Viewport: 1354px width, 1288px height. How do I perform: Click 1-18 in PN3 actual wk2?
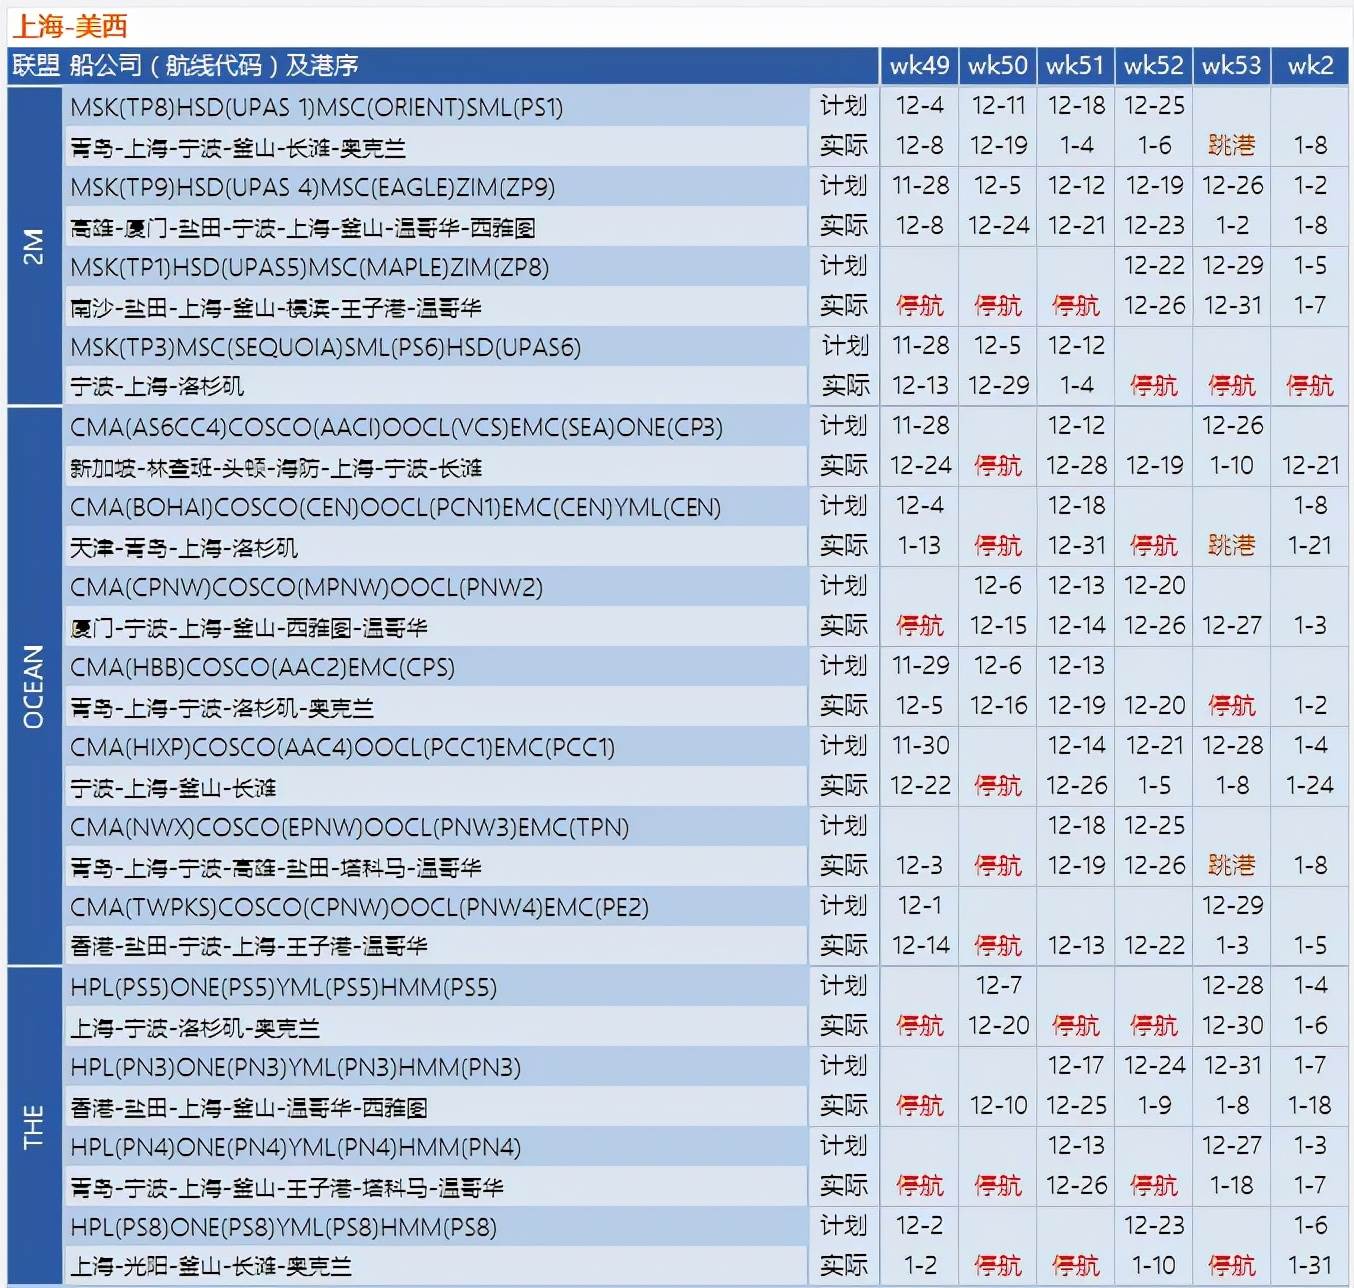point(1310,1106)
